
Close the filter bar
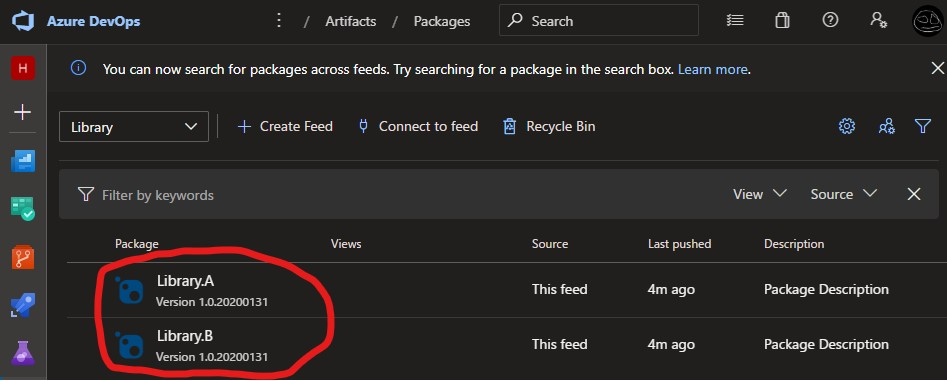[914, 194]
